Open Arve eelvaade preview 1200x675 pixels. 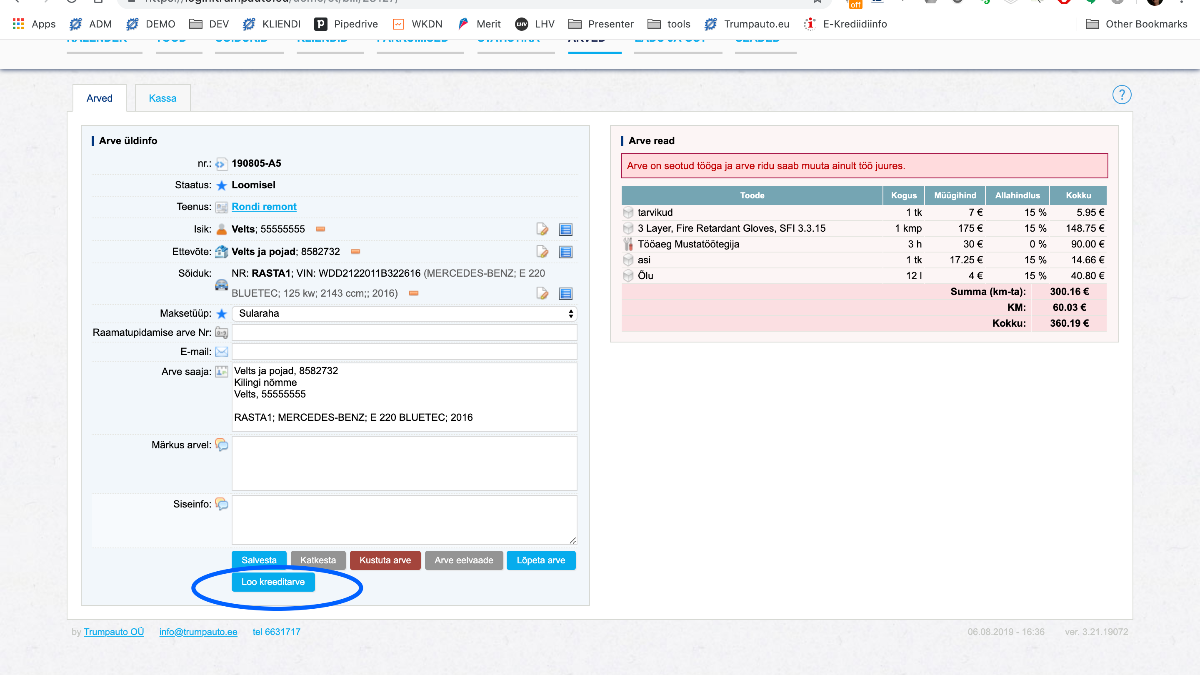coord(463,560)
